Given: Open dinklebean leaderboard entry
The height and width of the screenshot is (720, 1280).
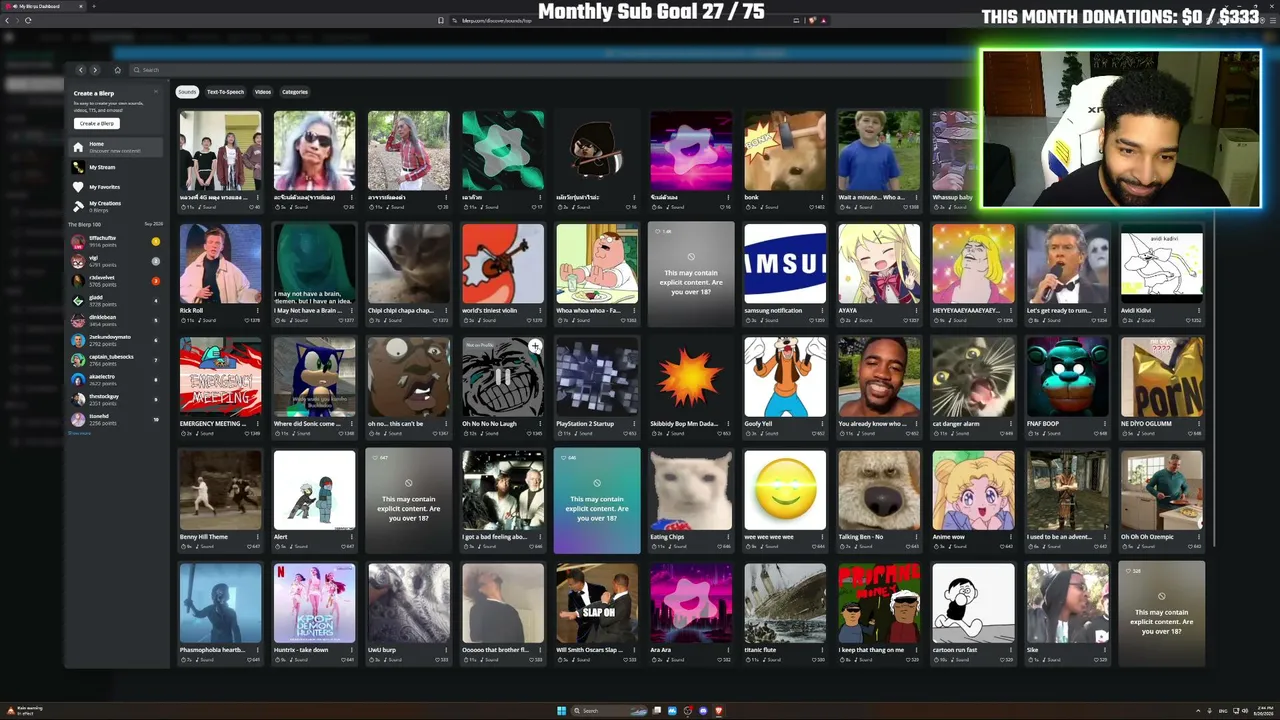Looking at the screenshot, I should click(x=117, y=320).
